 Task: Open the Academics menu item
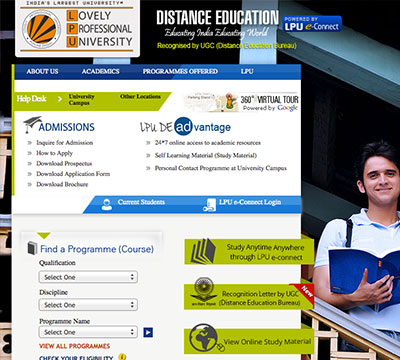100,71
